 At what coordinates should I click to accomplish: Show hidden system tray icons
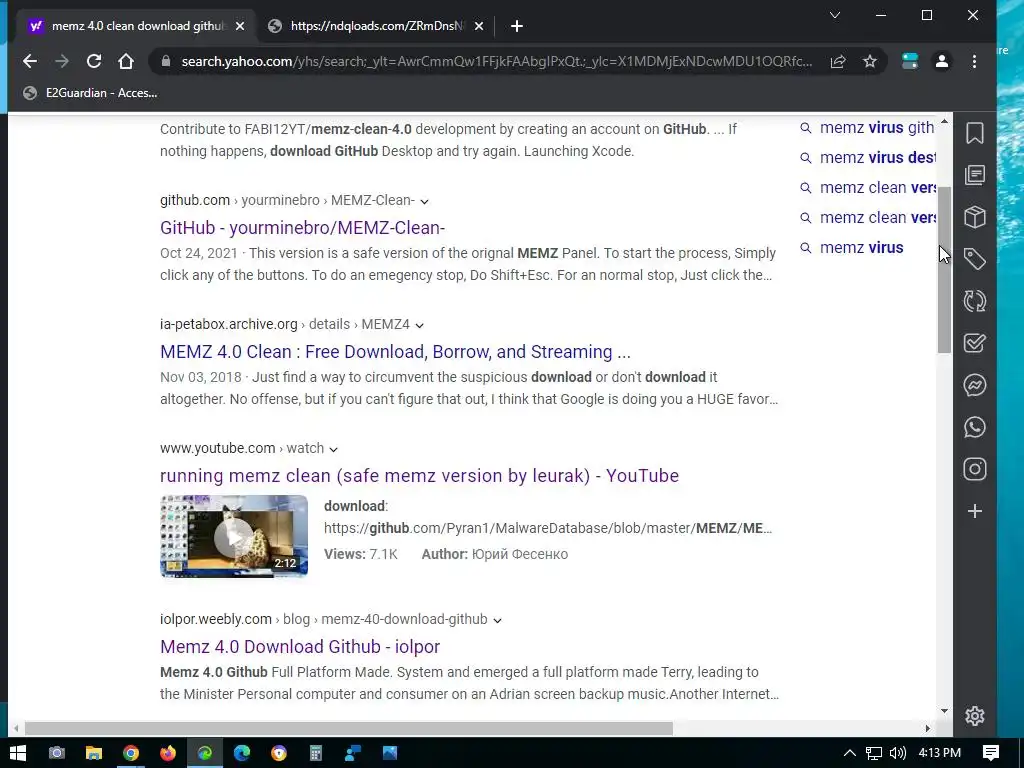tap(850, 753)
